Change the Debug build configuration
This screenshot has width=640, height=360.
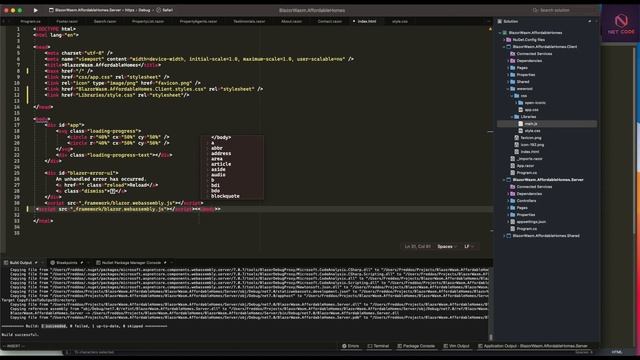(144, 10)
